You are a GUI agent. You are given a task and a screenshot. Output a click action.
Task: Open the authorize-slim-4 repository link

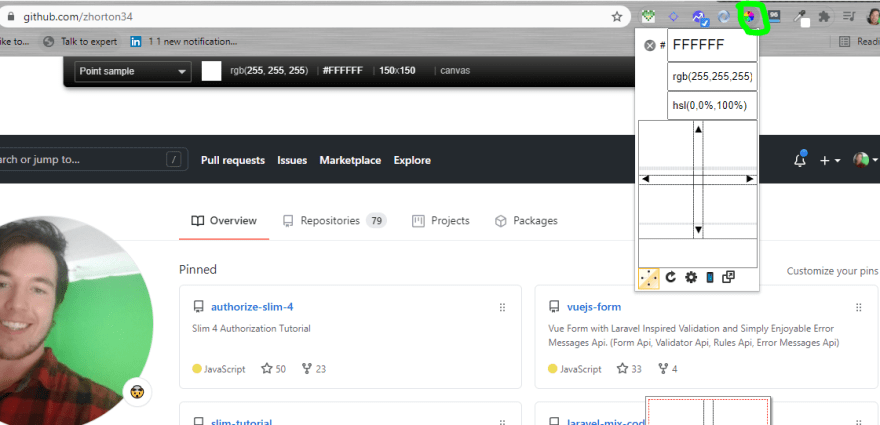[x=252, y=307]
